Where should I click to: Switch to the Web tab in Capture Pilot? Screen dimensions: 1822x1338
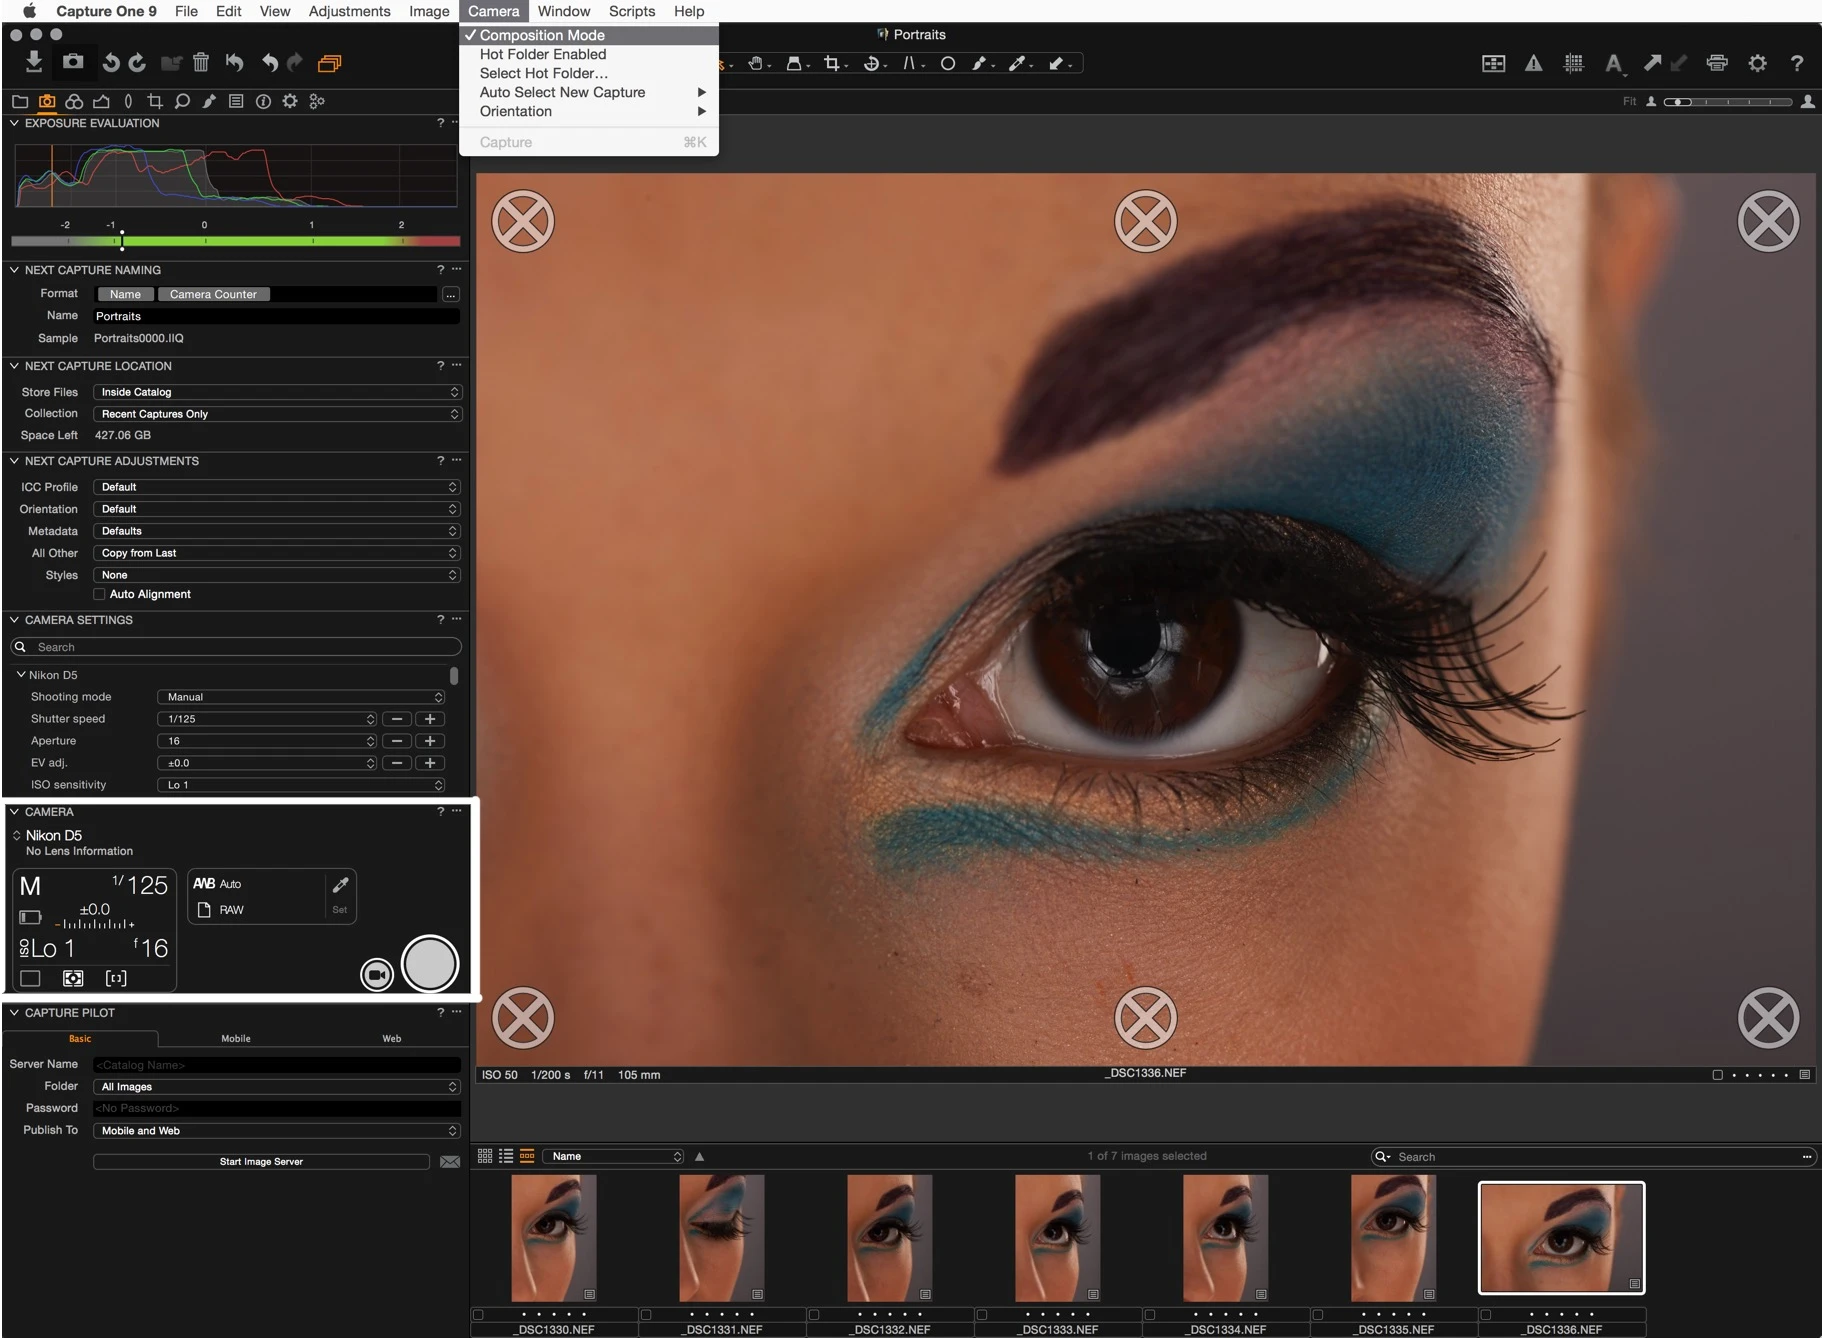click(392, 1038)
